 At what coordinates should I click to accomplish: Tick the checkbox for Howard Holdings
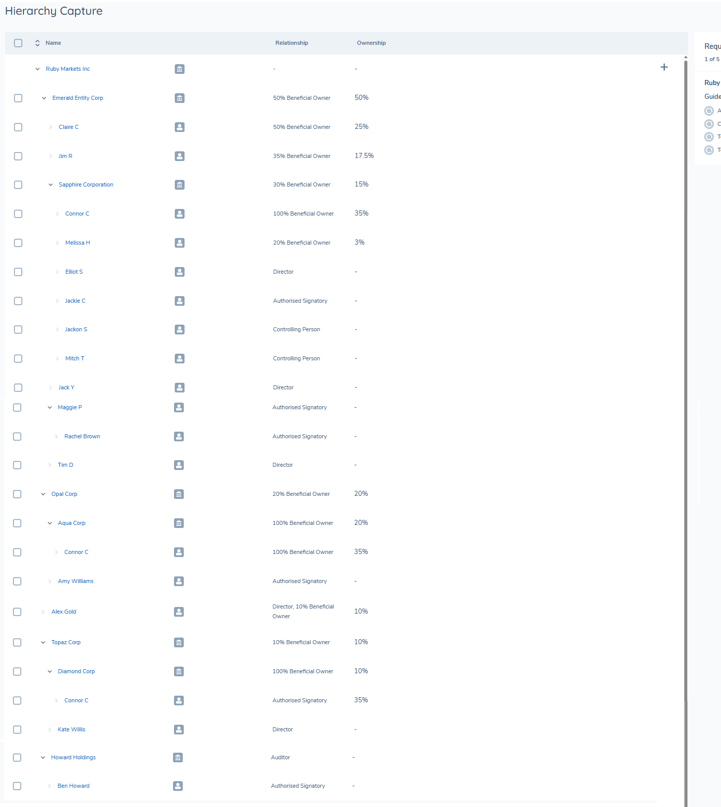pyautogui.click(x=17, y=758)
